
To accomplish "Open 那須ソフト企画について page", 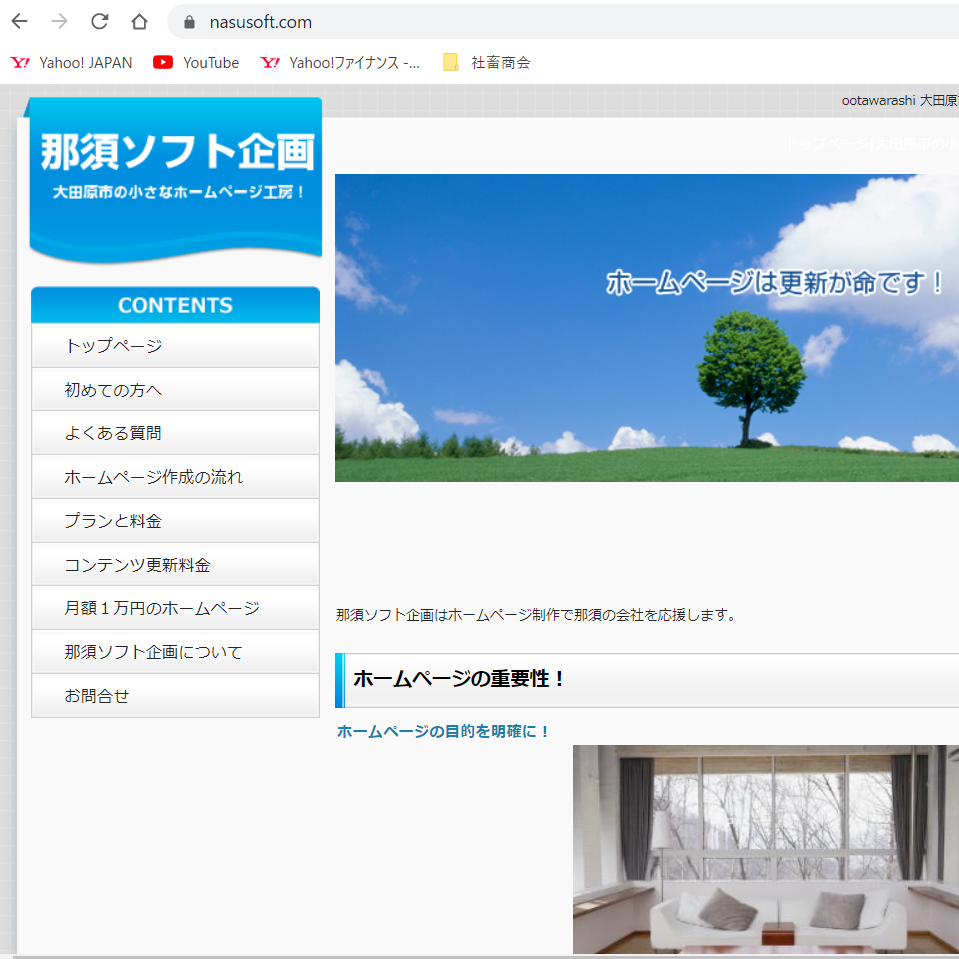I will (175, 652).
